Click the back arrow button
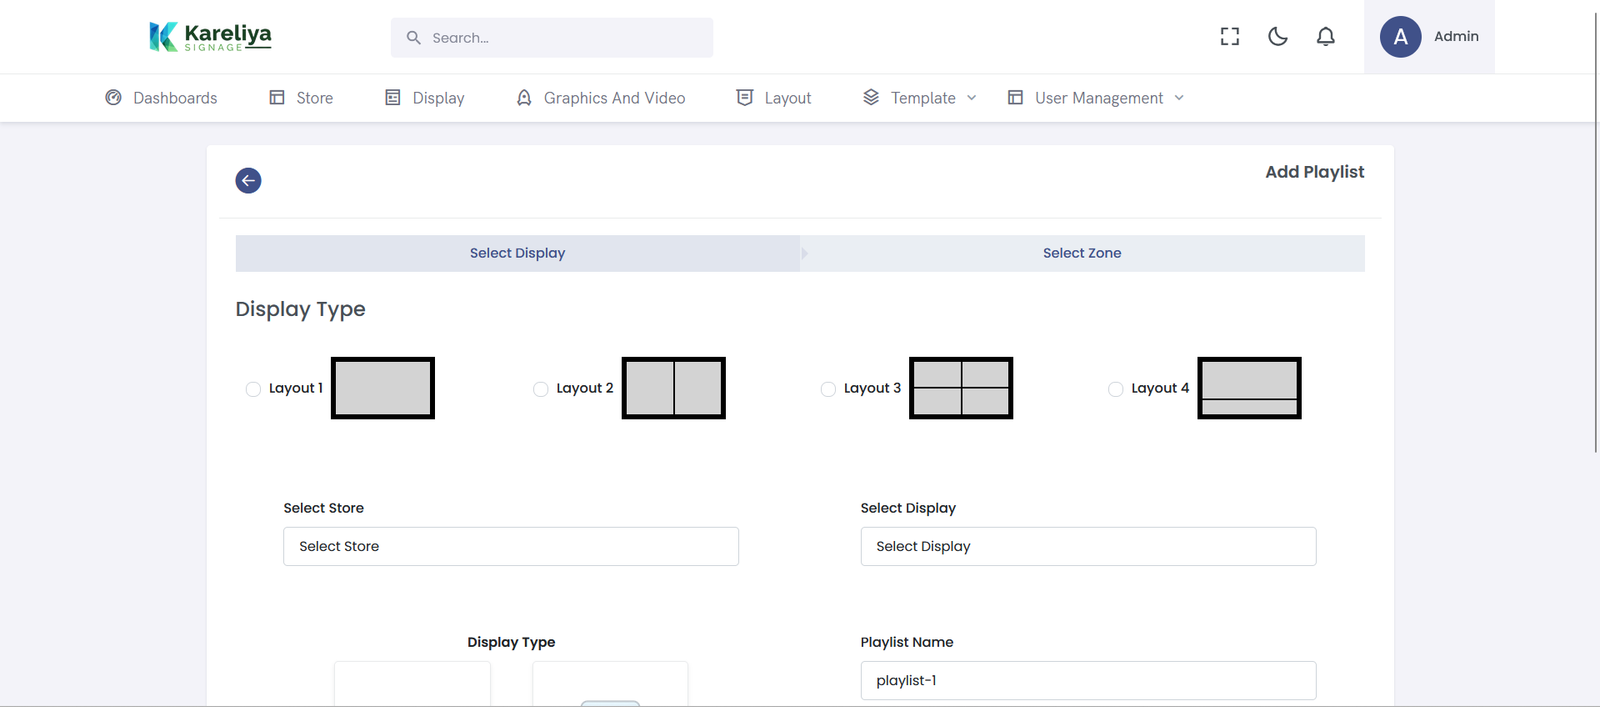1600x707 pixels. coord(248,180)
